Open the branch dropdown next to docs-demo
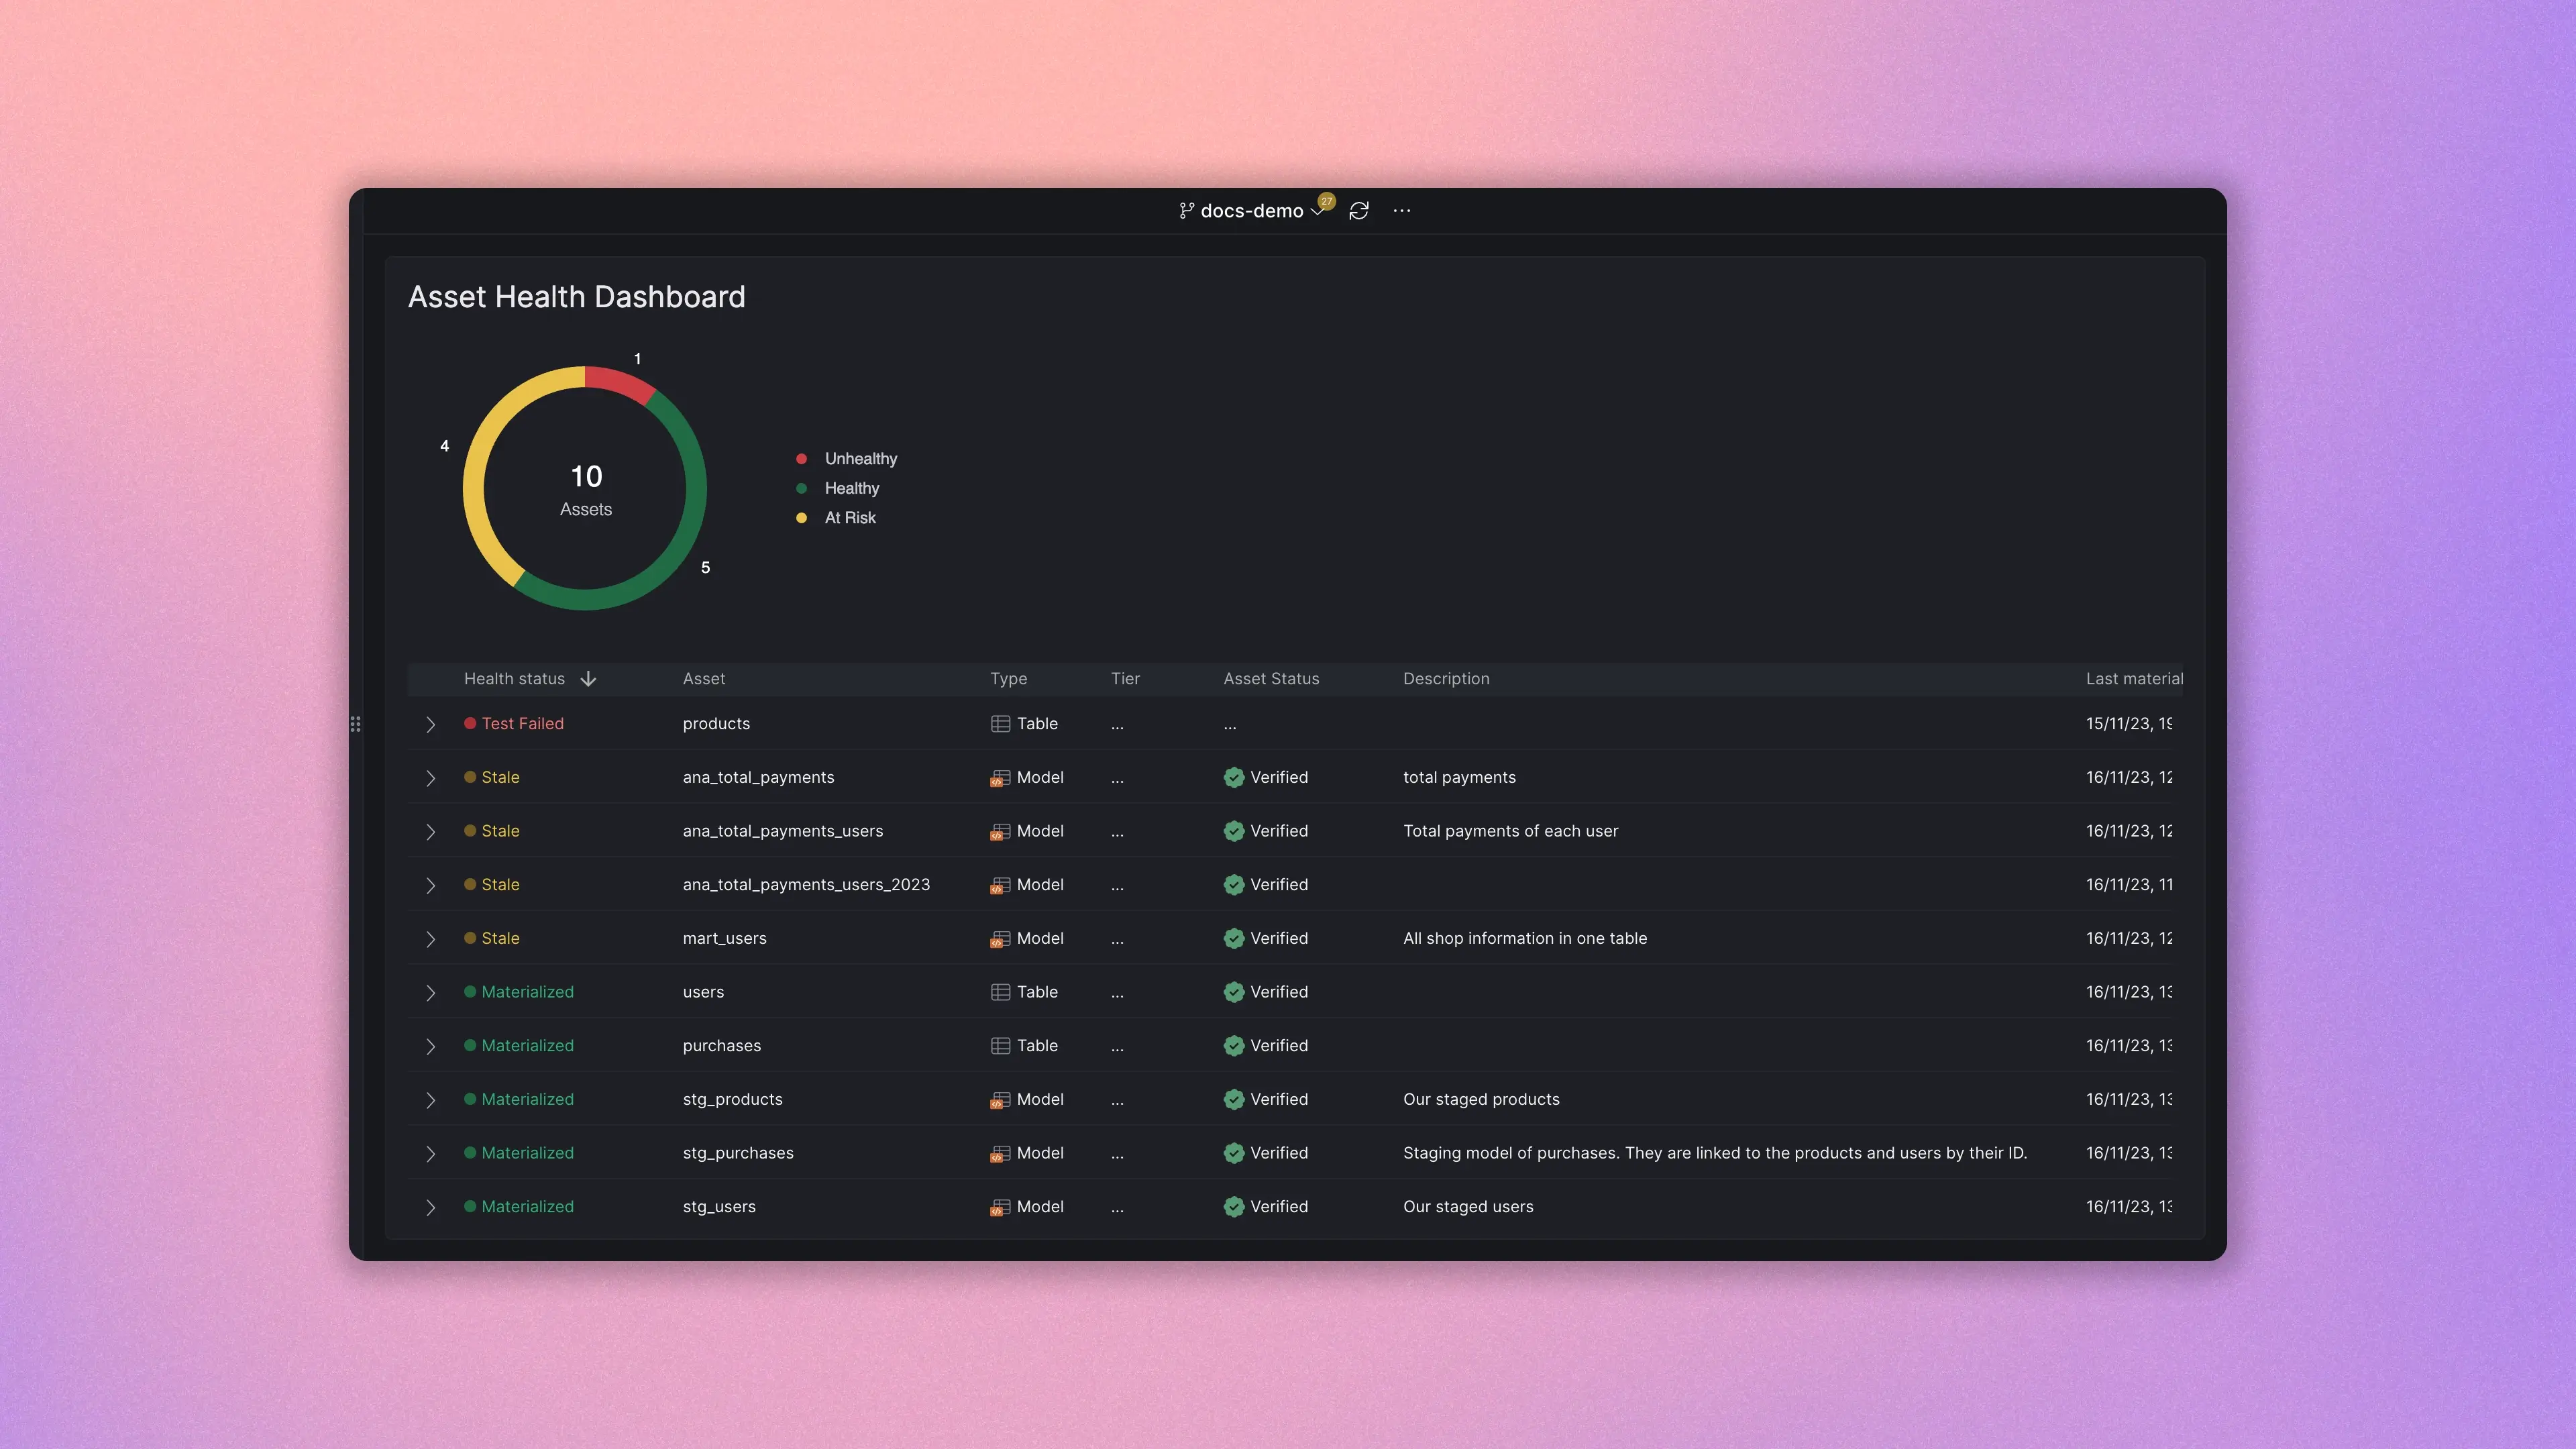The width and height of the screenshot is (2576, 1449). pos(1317,212)
